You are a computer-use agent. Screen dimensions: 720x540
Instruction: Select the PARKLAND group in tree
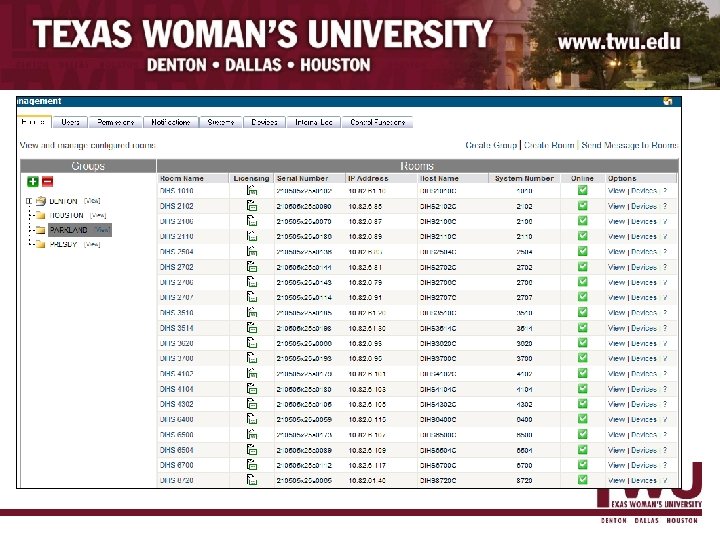(68, 230)
